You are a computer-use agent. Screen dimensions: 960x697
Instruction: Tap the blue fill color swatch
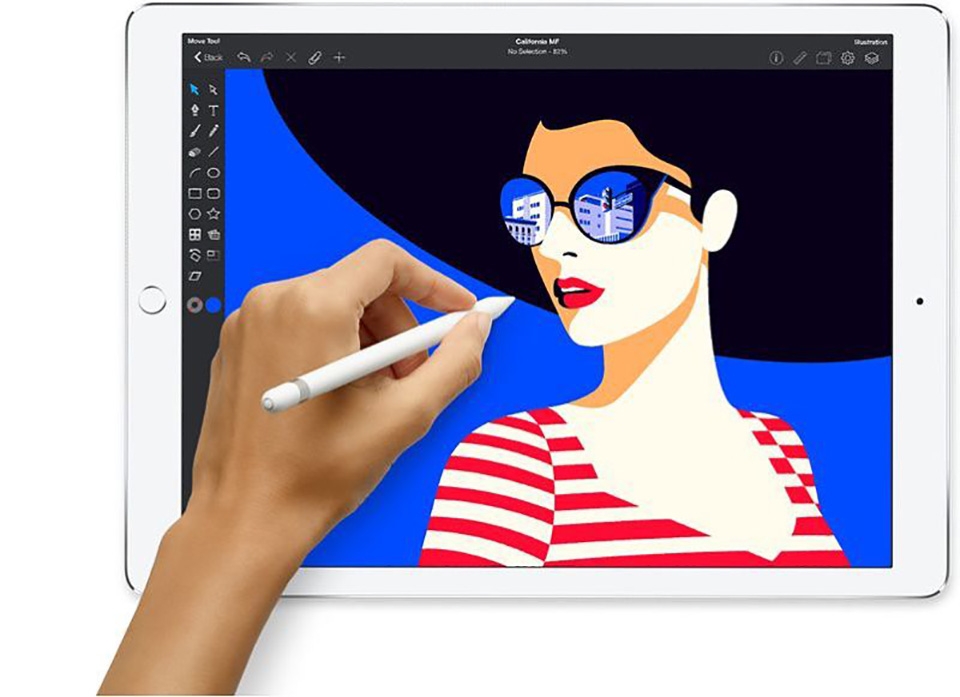(x=213, y=303)
